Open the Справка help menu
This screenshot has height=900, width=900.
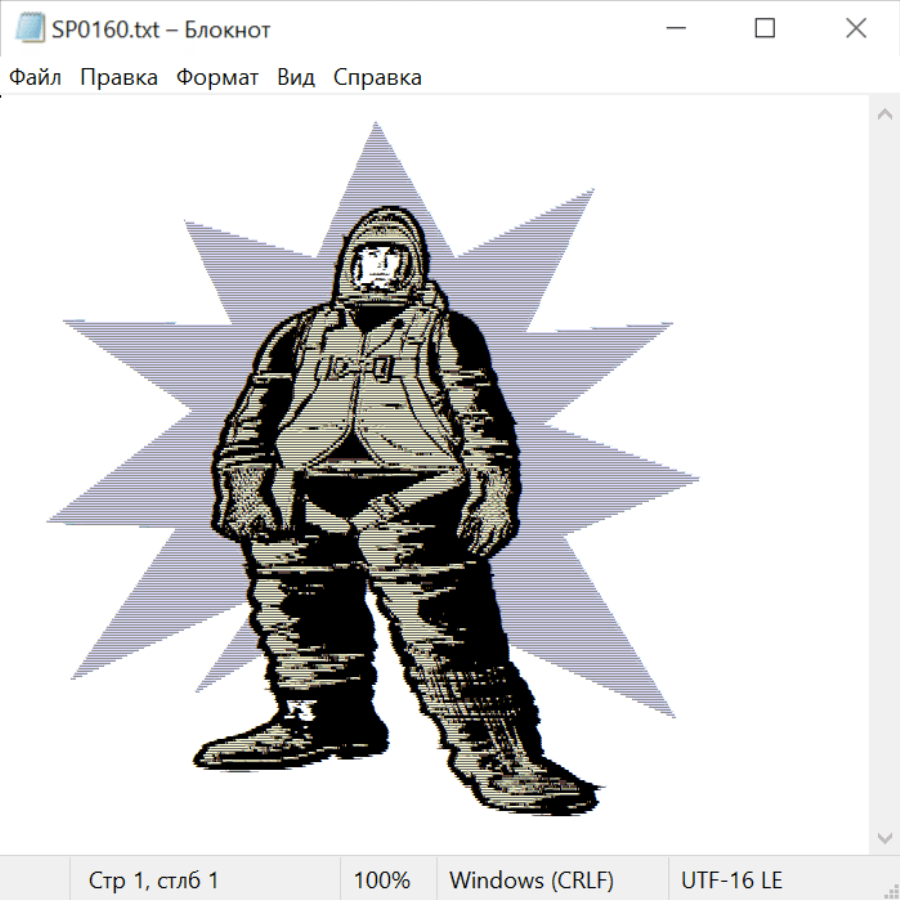[x=377, y=78]
